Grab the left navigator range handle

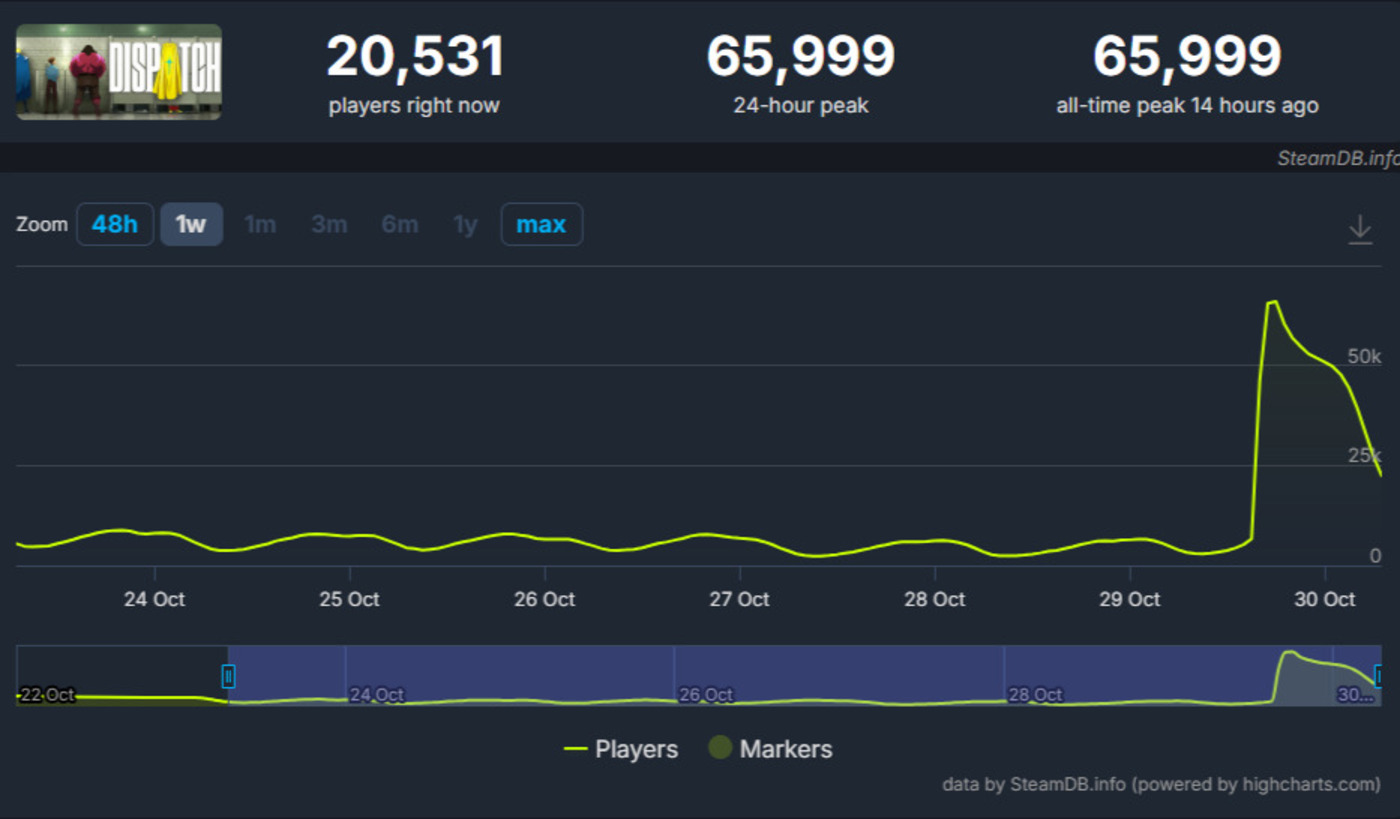click(x=228, y=677)
